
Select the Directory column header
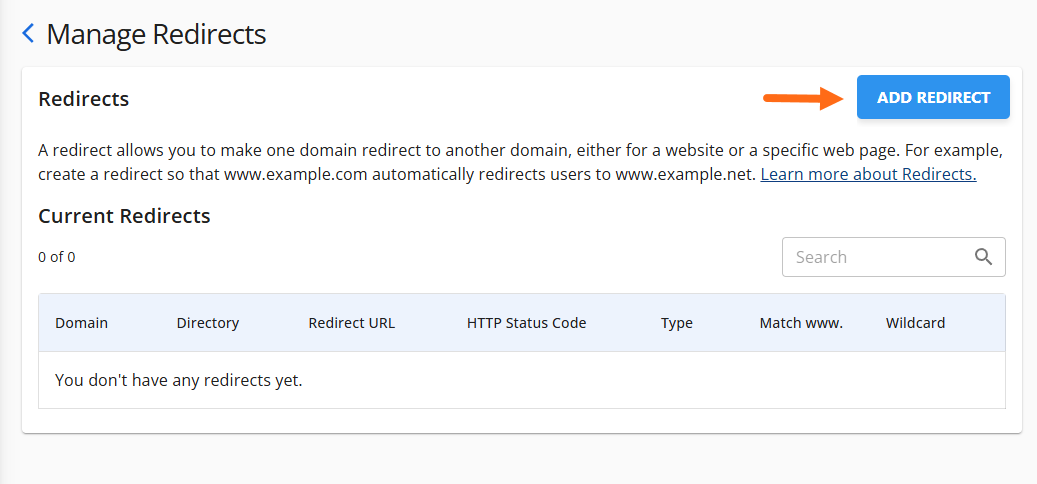coord(208,323)
